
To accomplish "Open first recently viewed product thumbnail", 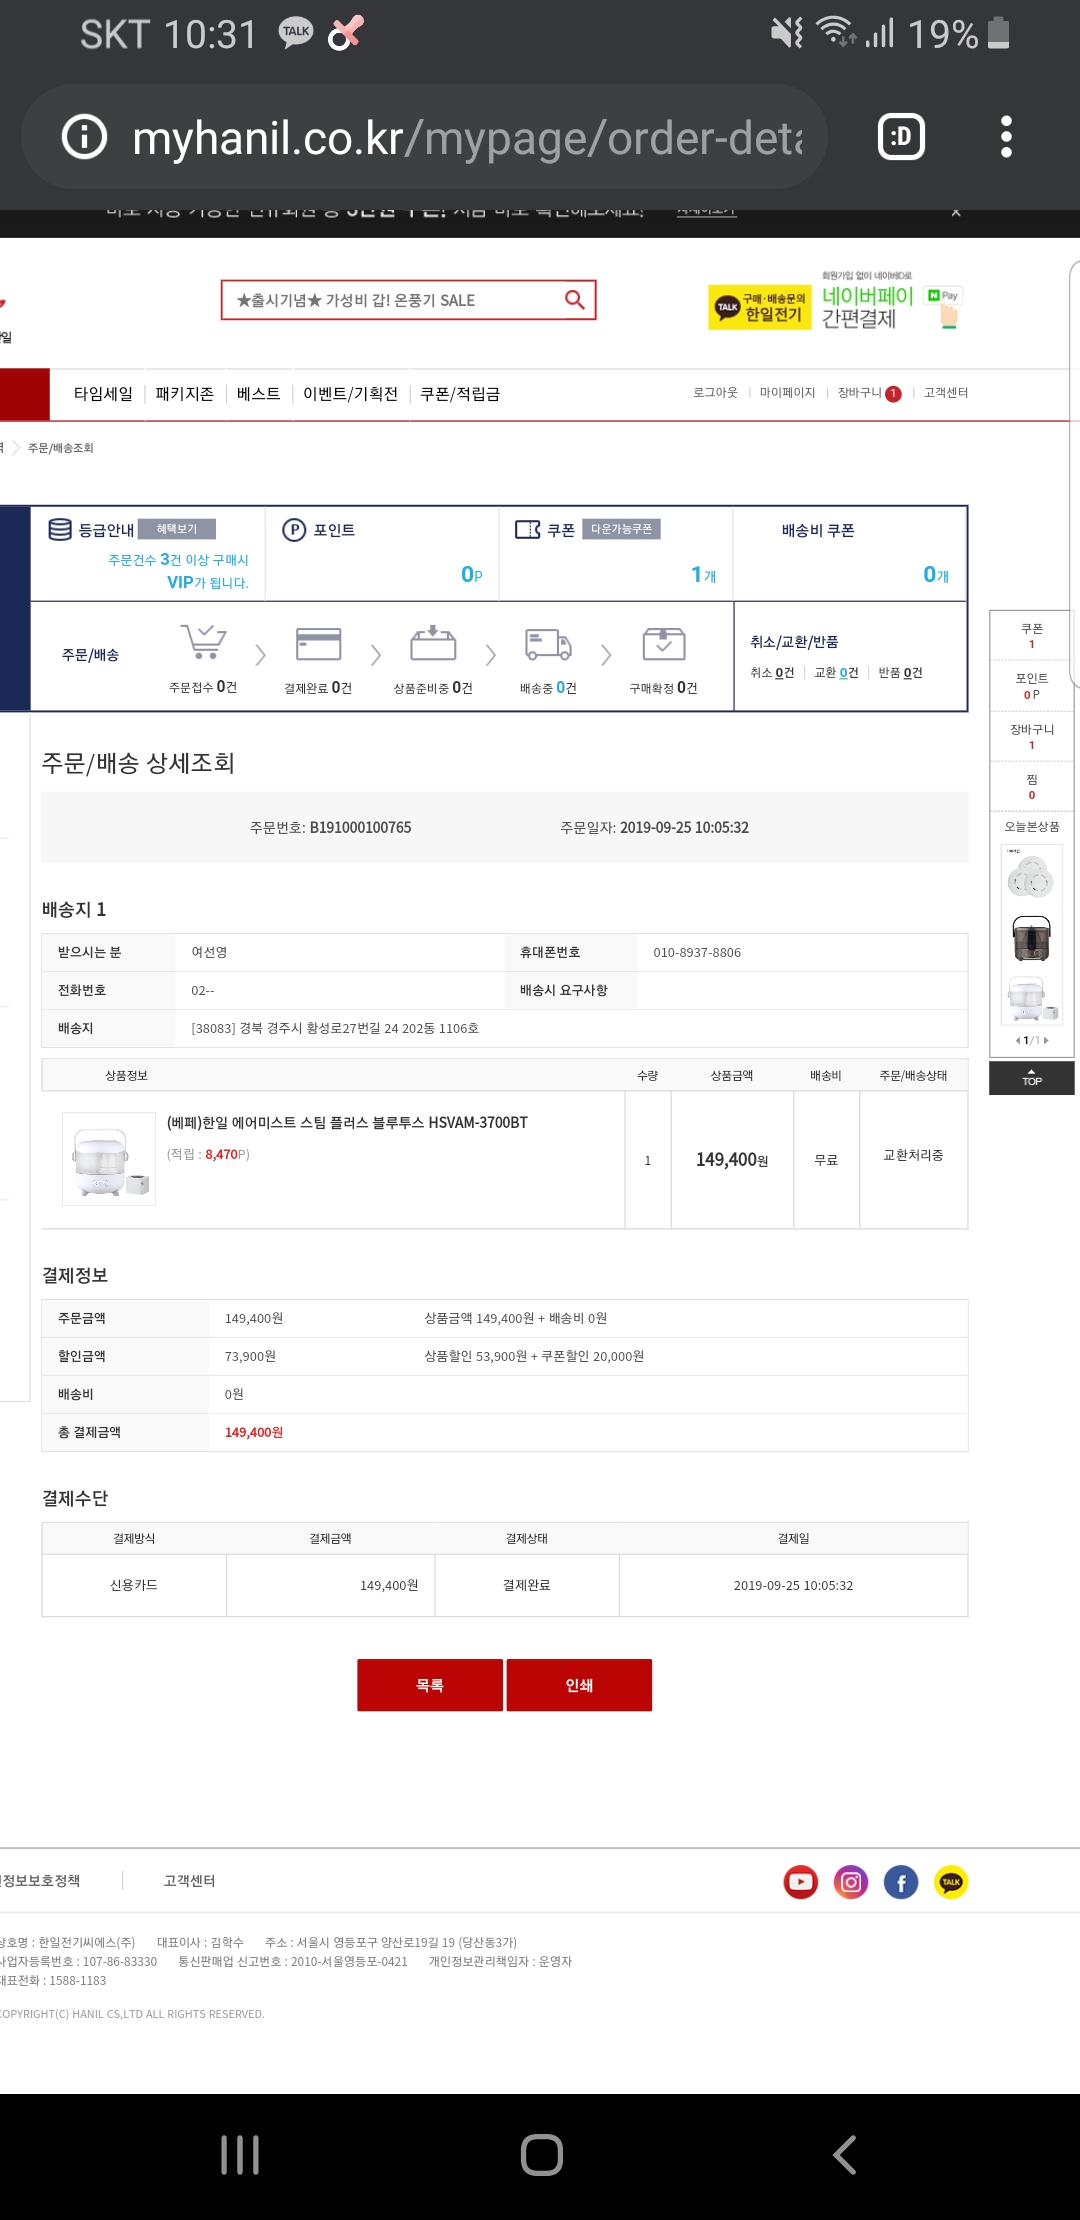I will [x=1031, y=876].
